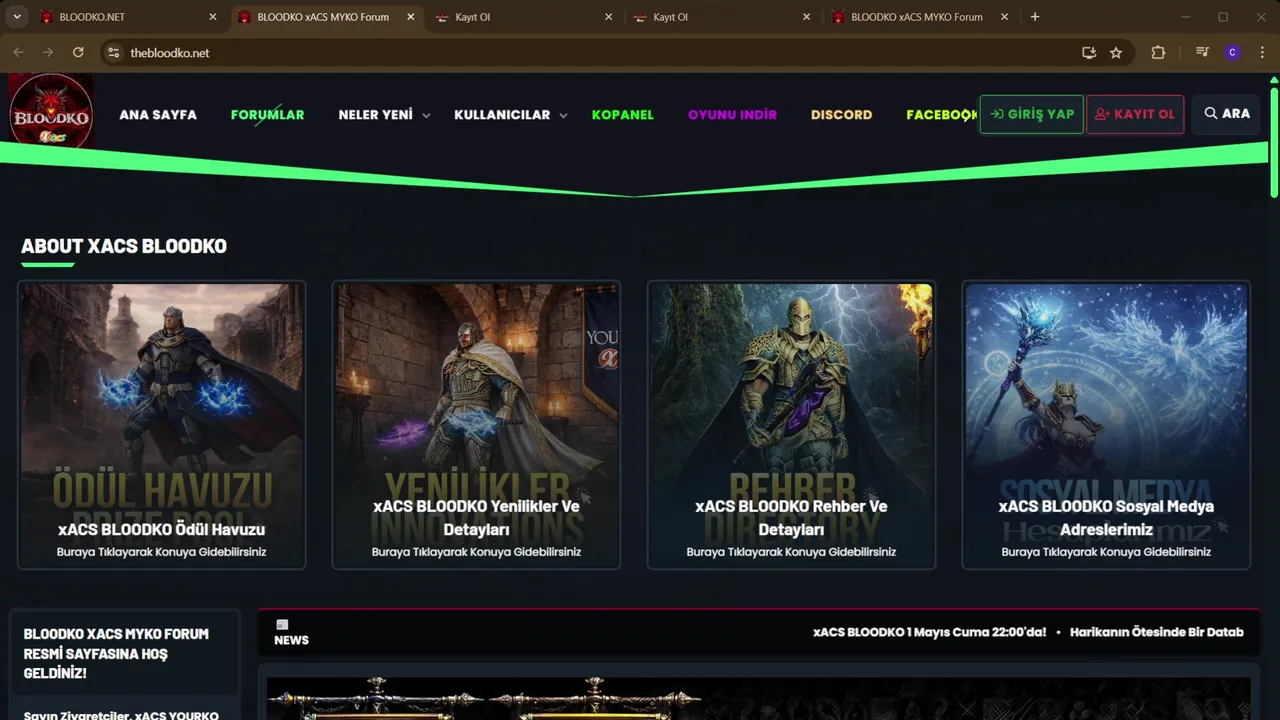Click the page vertical scrollbar thumb

coord(1274,142)
